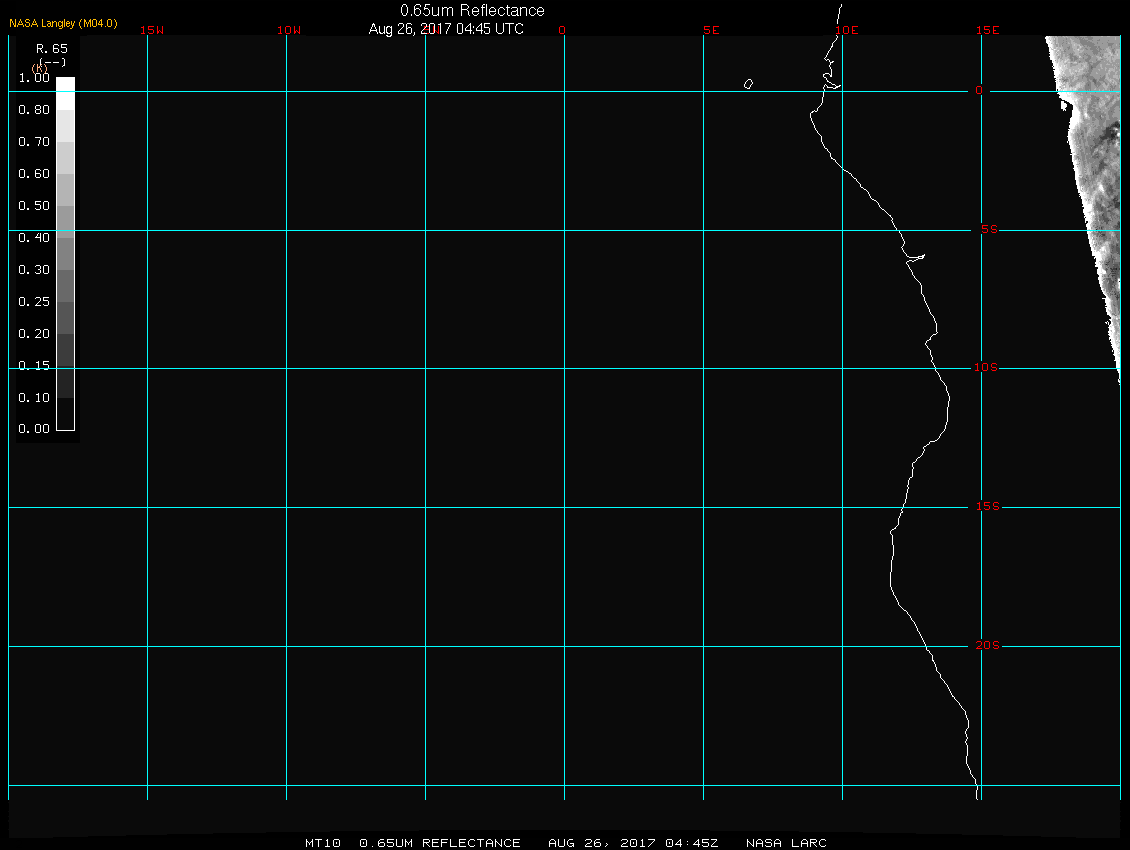The height and width of the screenshot is (850, 1130).
Task: Click the small island outline near the equator
Action: (x=748, y=84)
